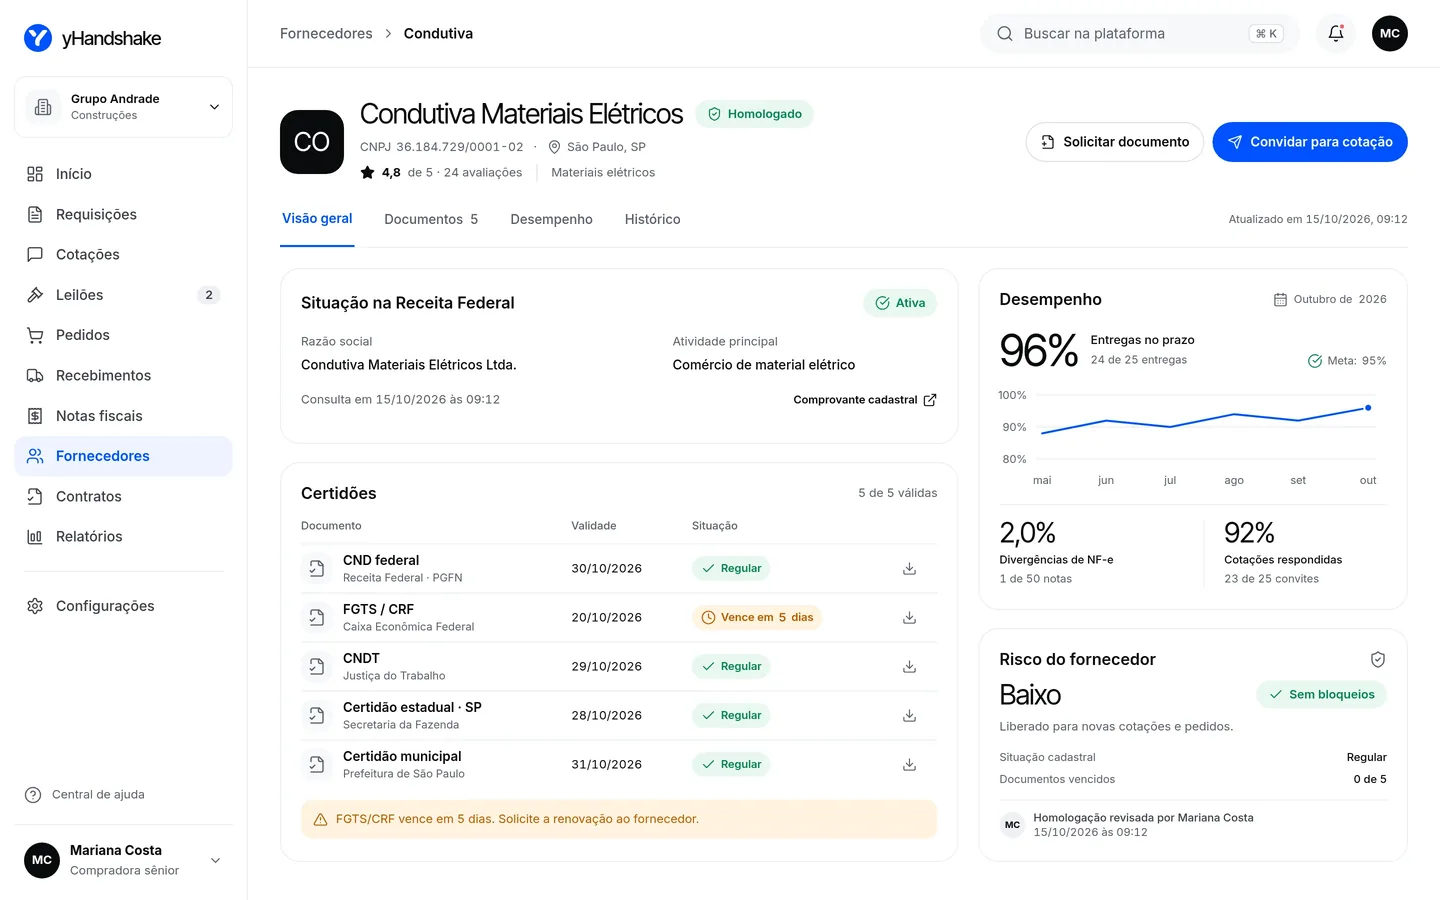Screen dimensions: 1440x900
Task: Switch to the Desempenho tab
Action: point(551,219)
